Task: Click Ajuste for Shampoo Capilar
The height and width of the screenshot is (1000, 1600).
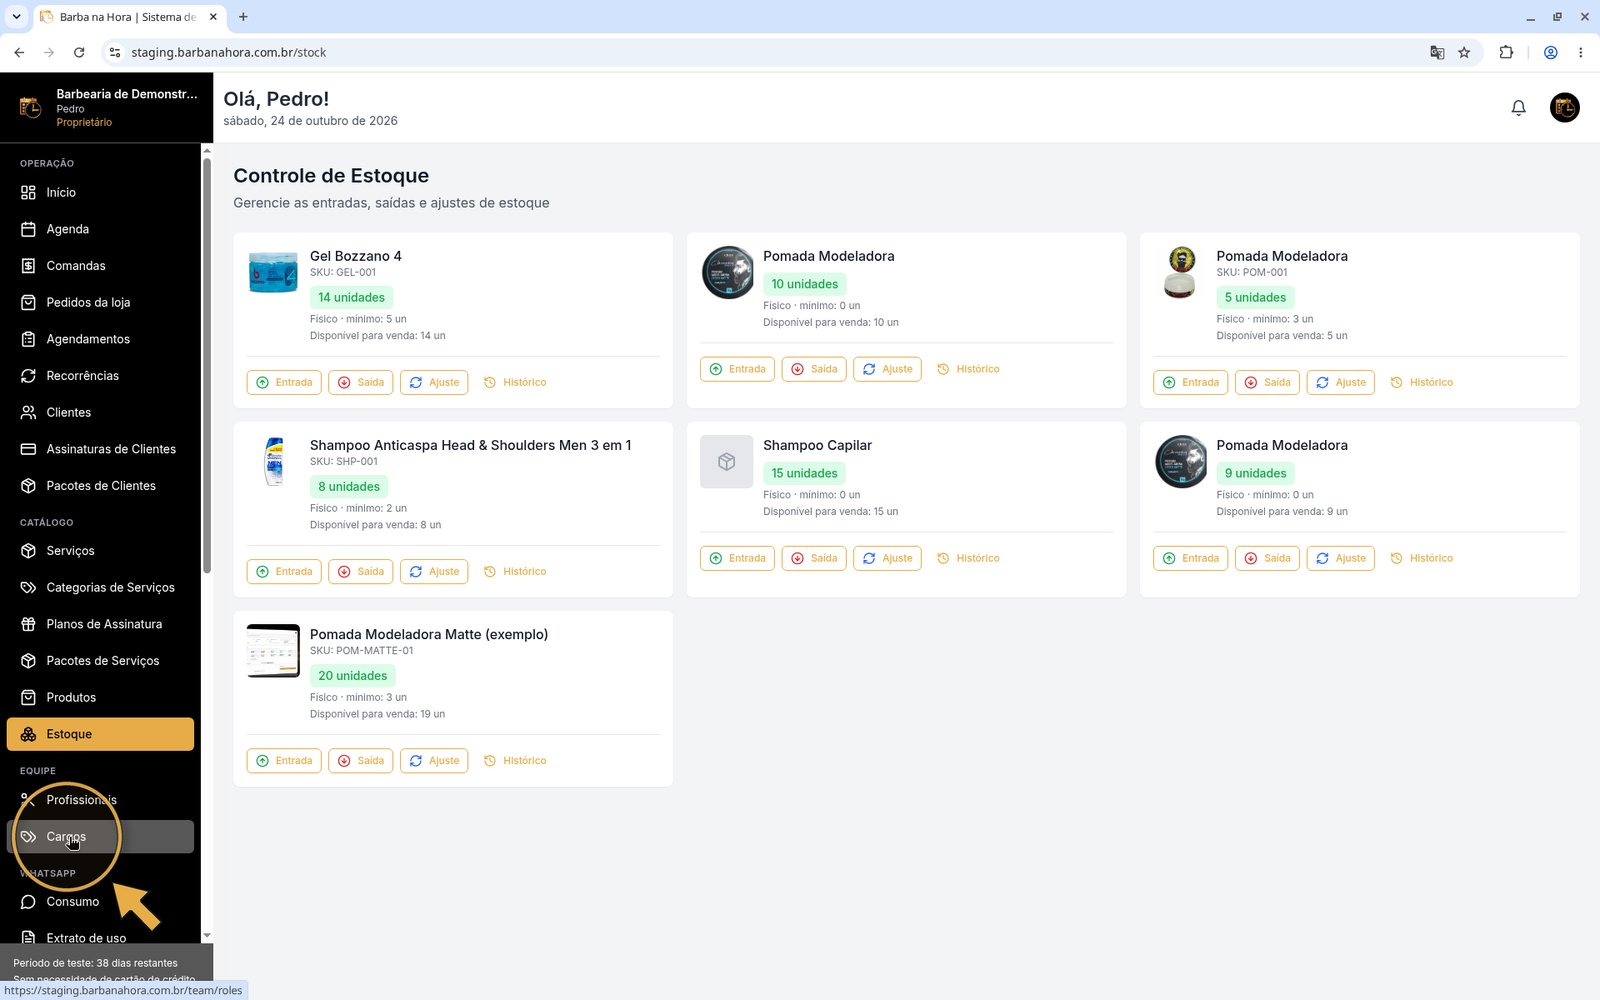Action: click(887, 558)
